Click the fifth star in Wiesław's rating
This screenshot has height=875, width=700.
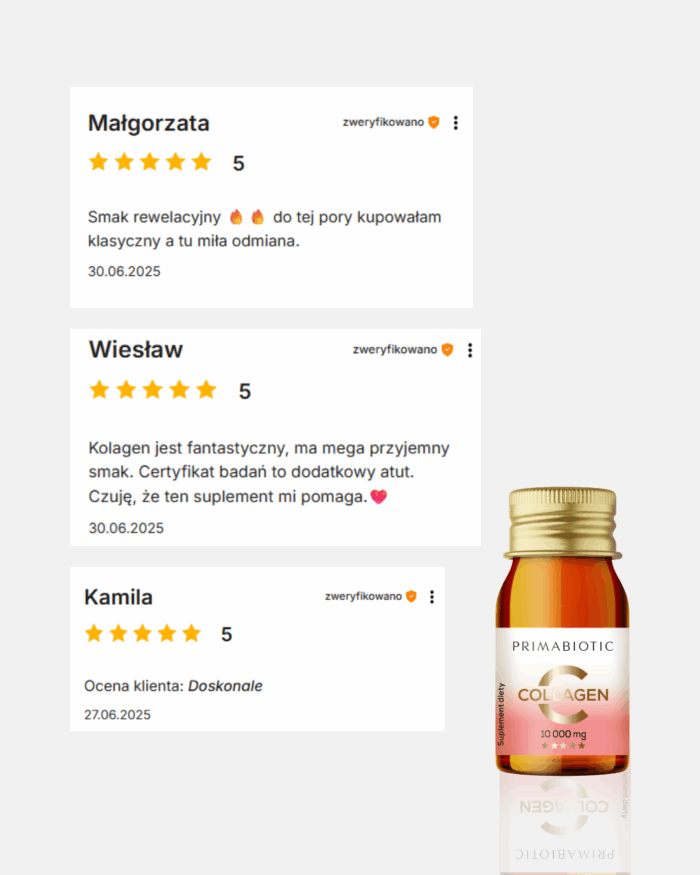point(206,390)
